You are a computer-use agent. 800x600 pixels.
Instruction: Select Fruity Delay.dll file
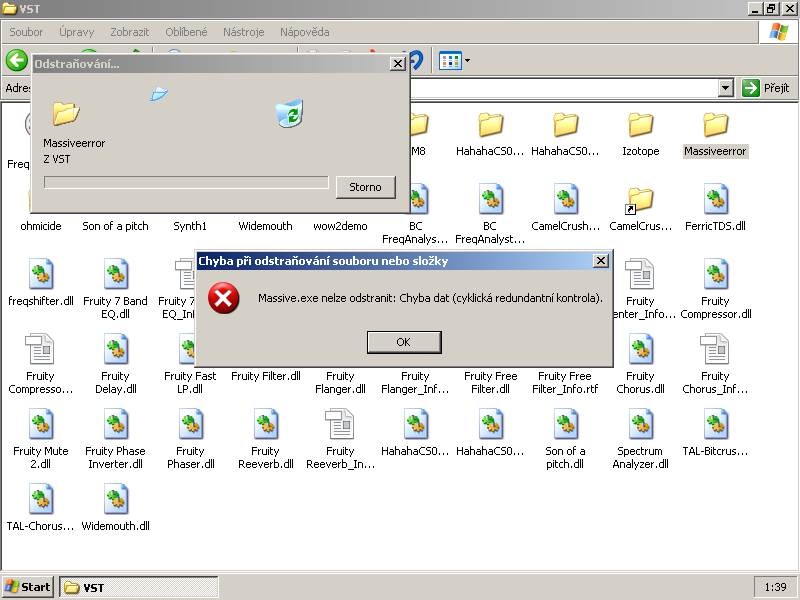tap(115, 364)
